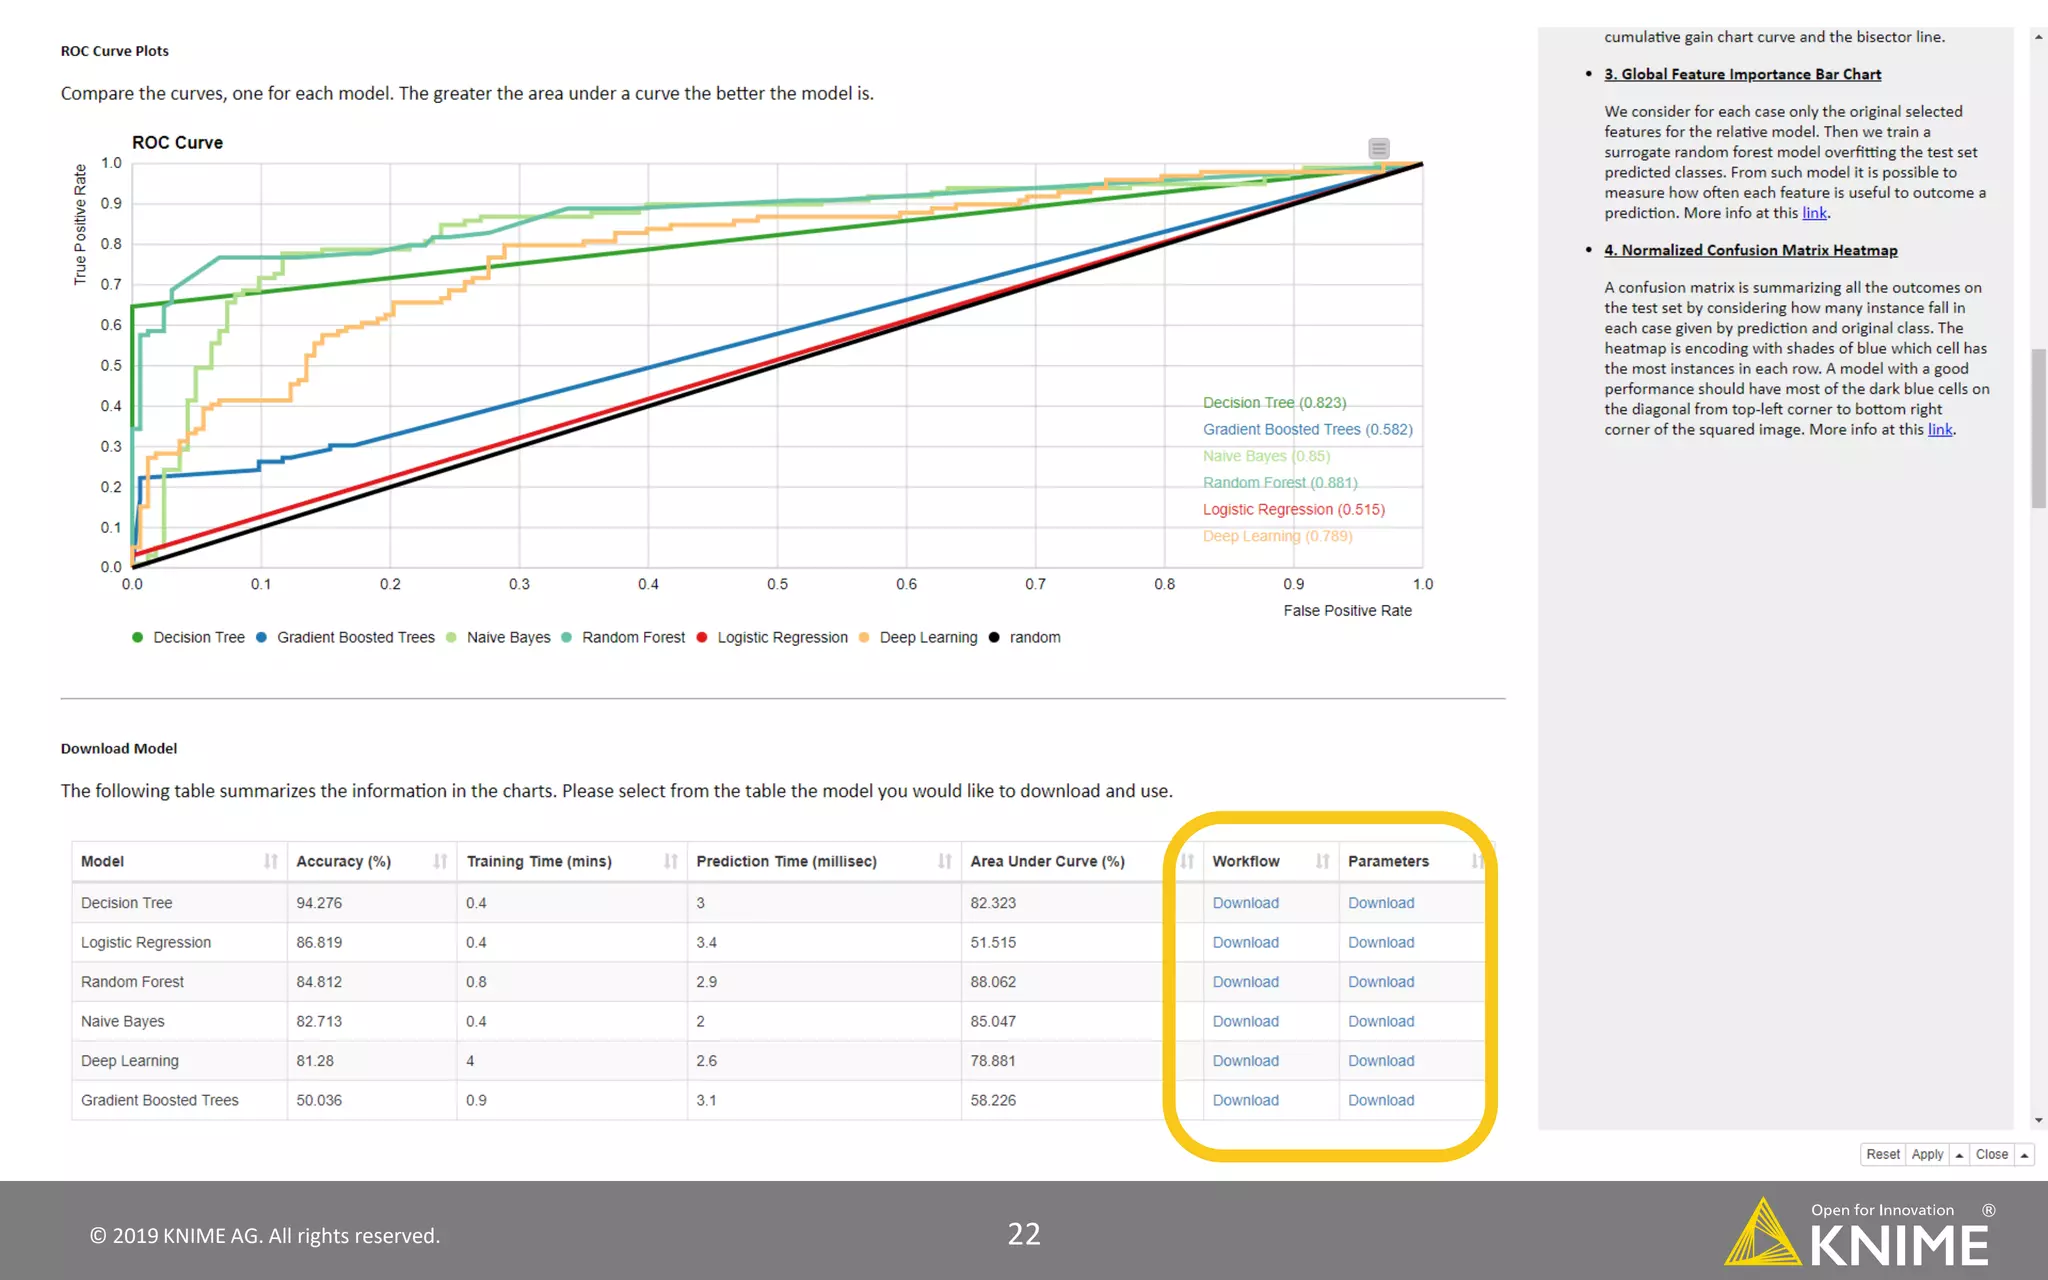Sort table by Model column icon
The width and height of the screenshot is (2048, 1280).
[x=270, y=861]
